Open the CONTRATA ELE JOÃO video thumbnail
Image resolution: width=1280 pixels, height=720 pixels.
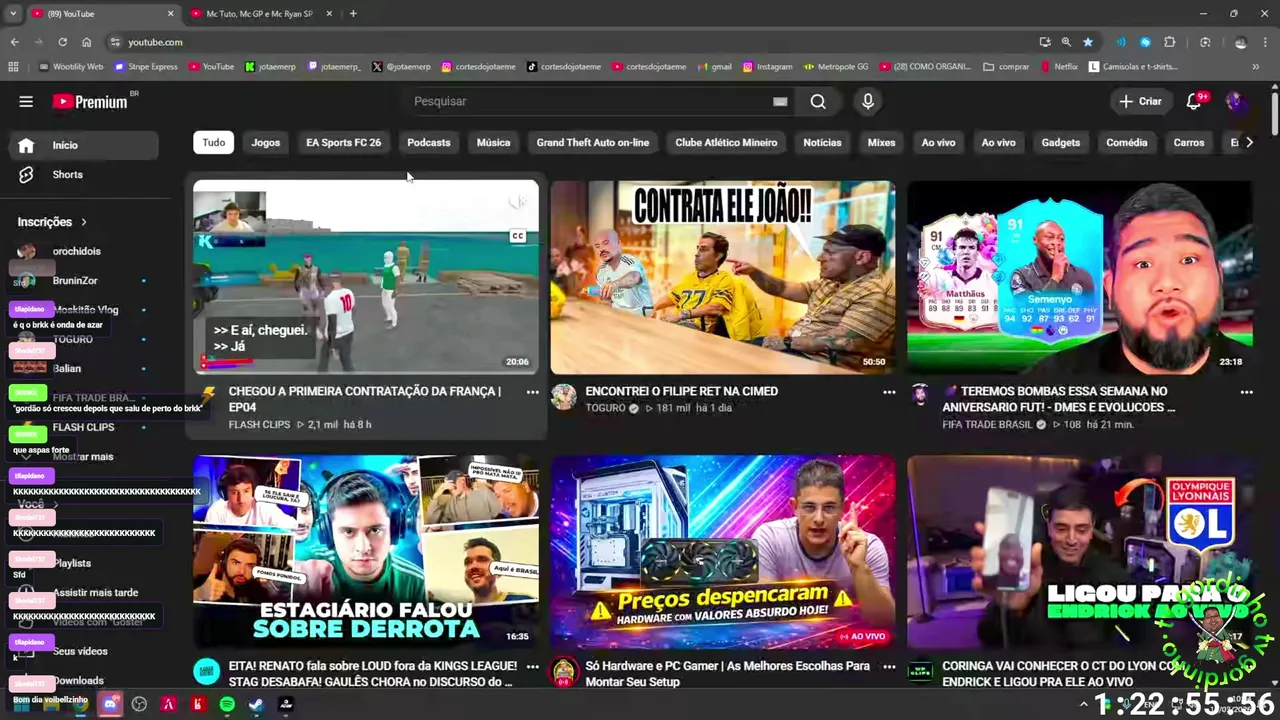722,277
